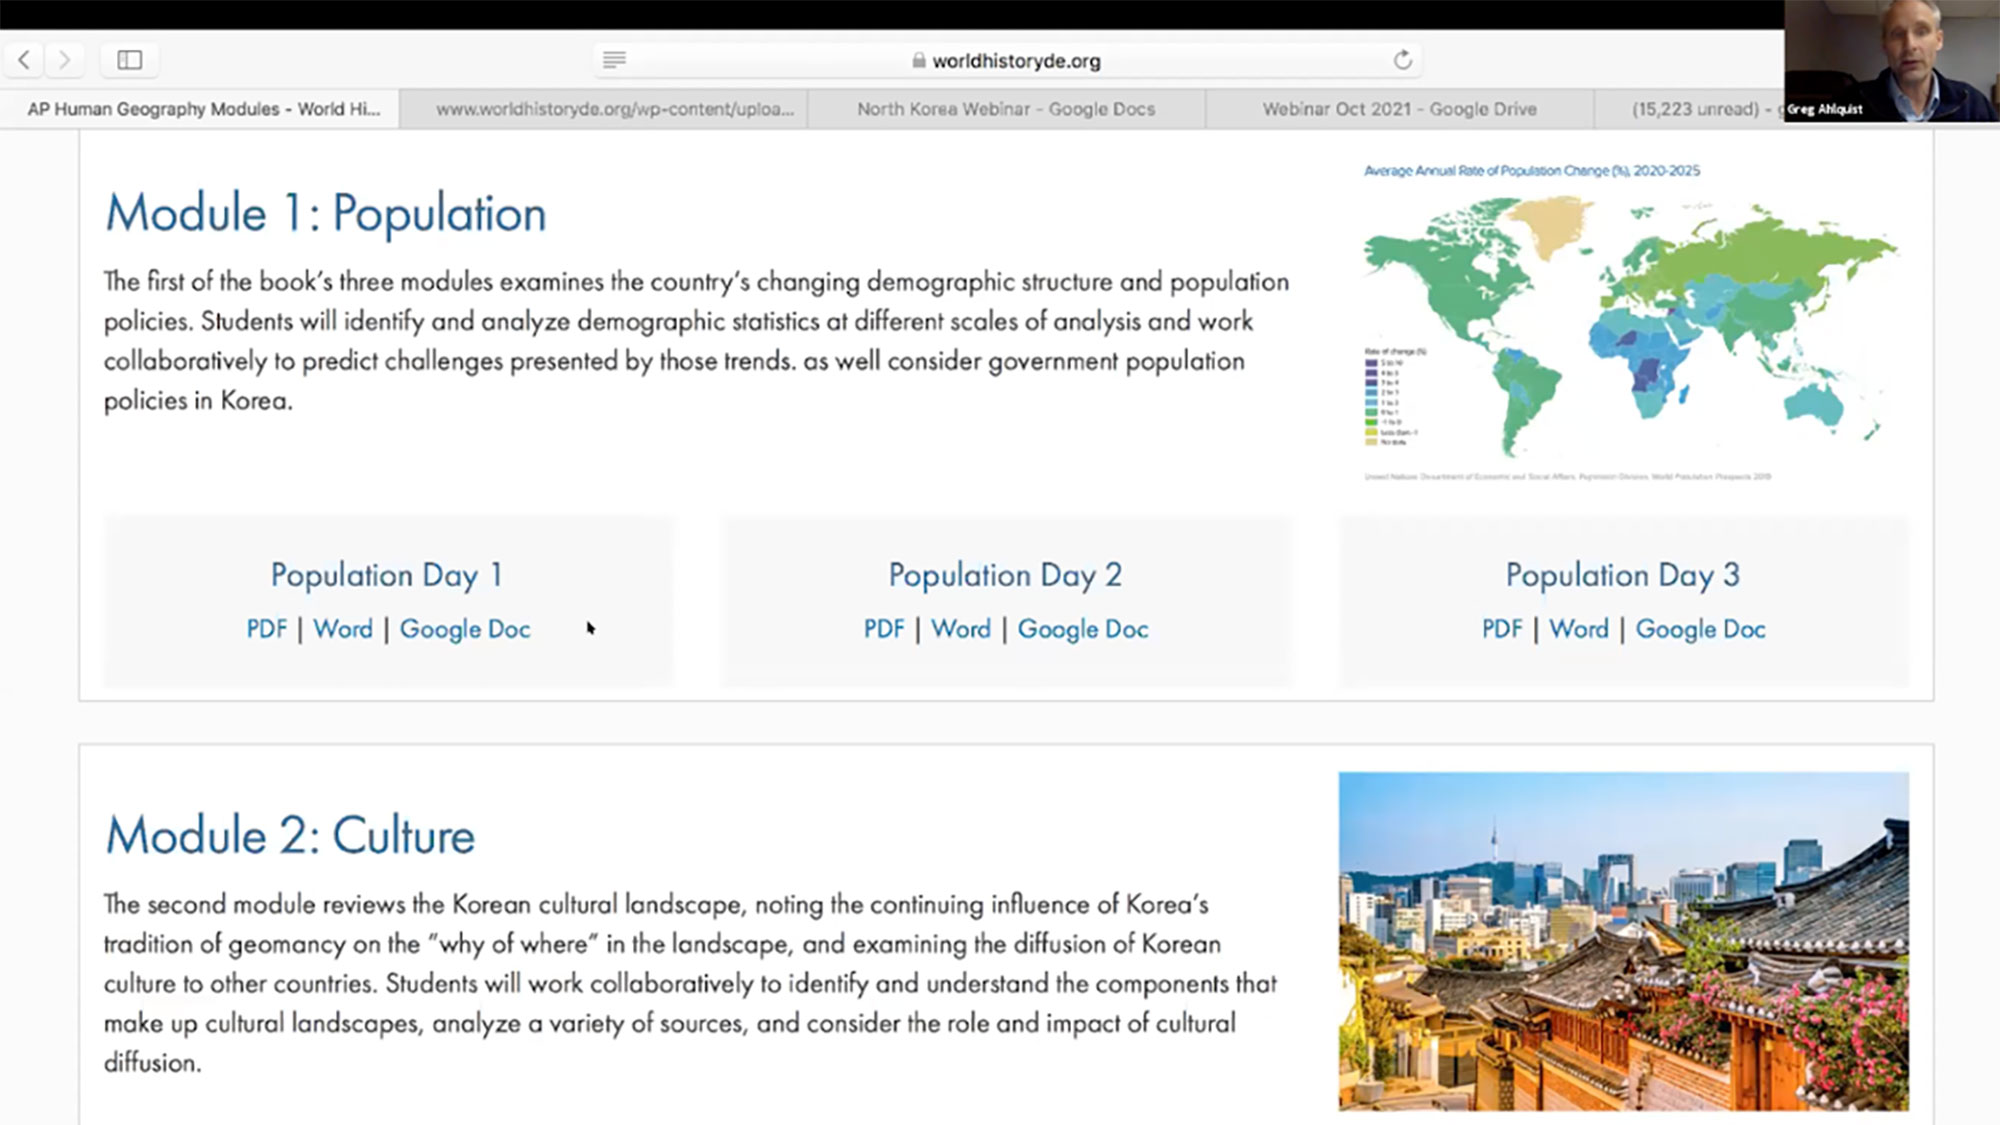This screenshot has height=1125, width=2000.
Task: Click the back navigation arrow icon
Action: tap(25, 60)
